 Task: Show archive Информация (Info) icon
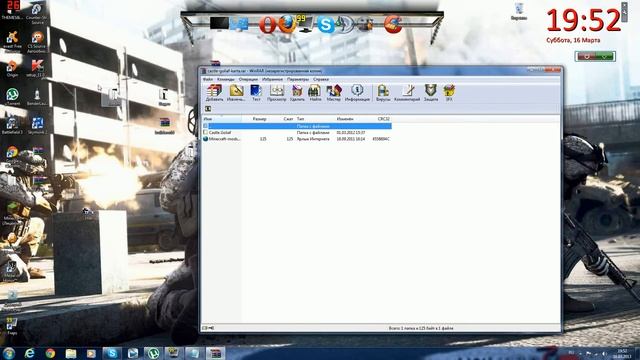point(357,93)
